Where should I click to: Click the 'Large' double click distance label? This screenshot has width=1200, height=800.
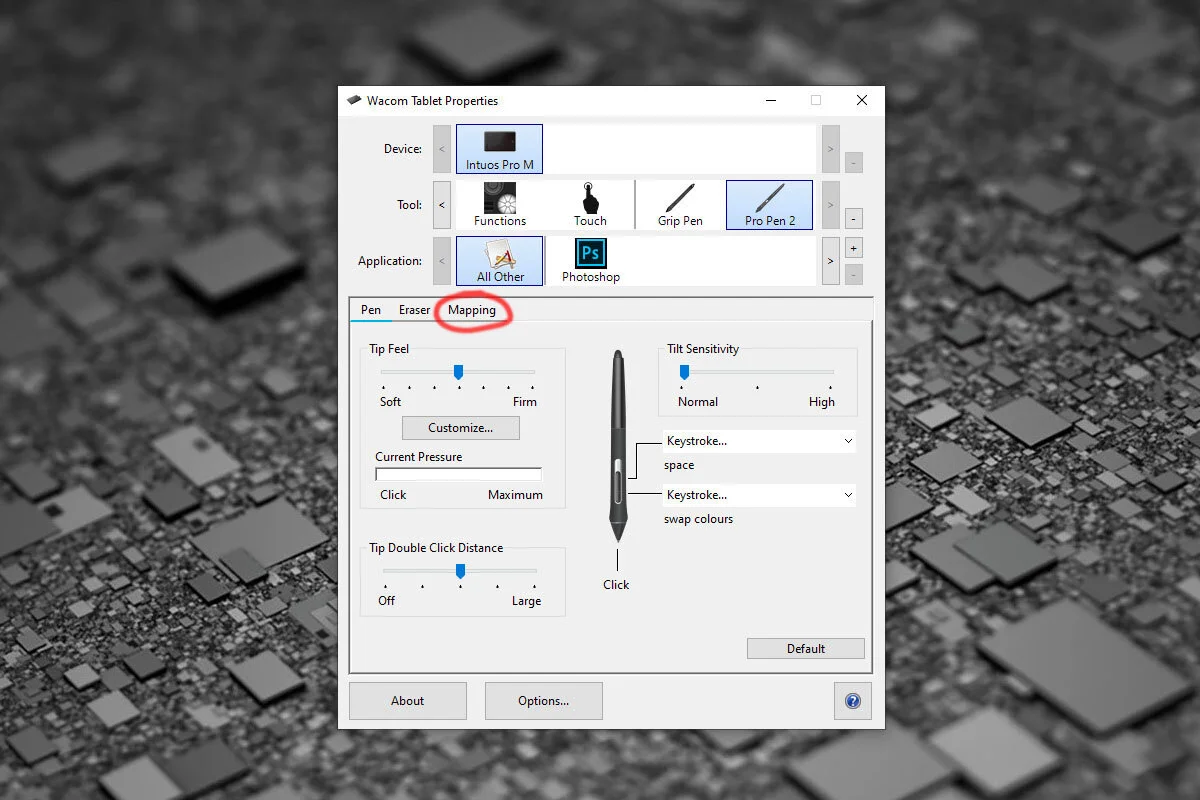tap(526, 601)
